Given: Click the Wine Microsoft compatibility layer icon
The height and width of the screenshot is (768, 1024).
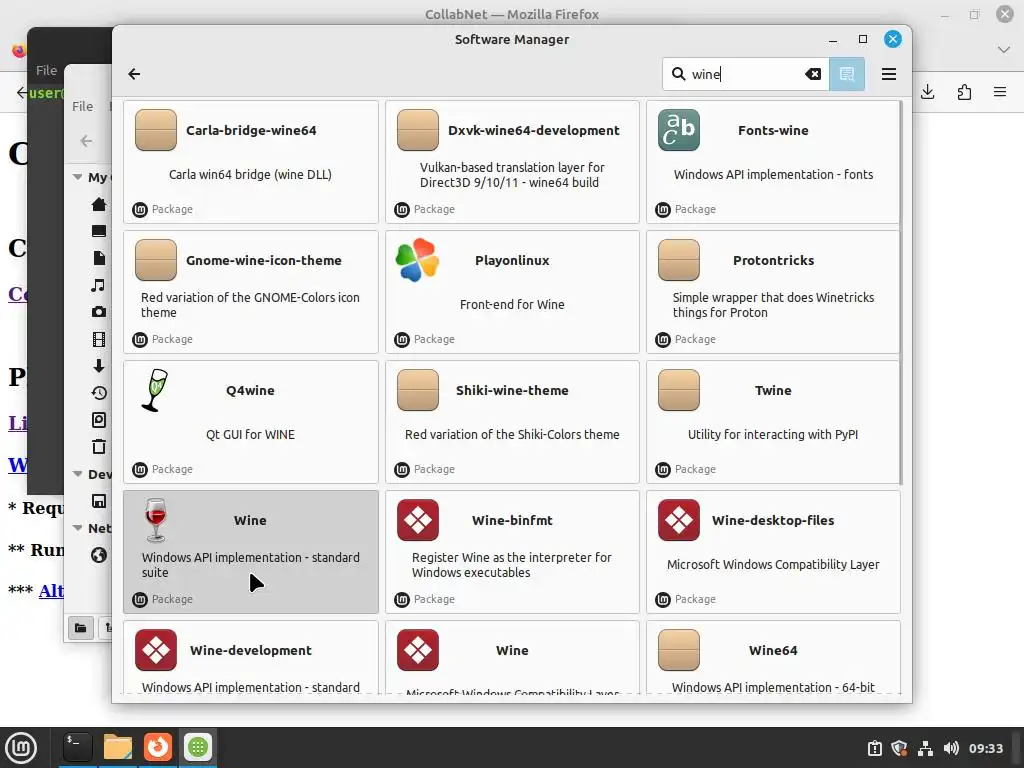Looking at the screenshot, I should tap(417, 650).
